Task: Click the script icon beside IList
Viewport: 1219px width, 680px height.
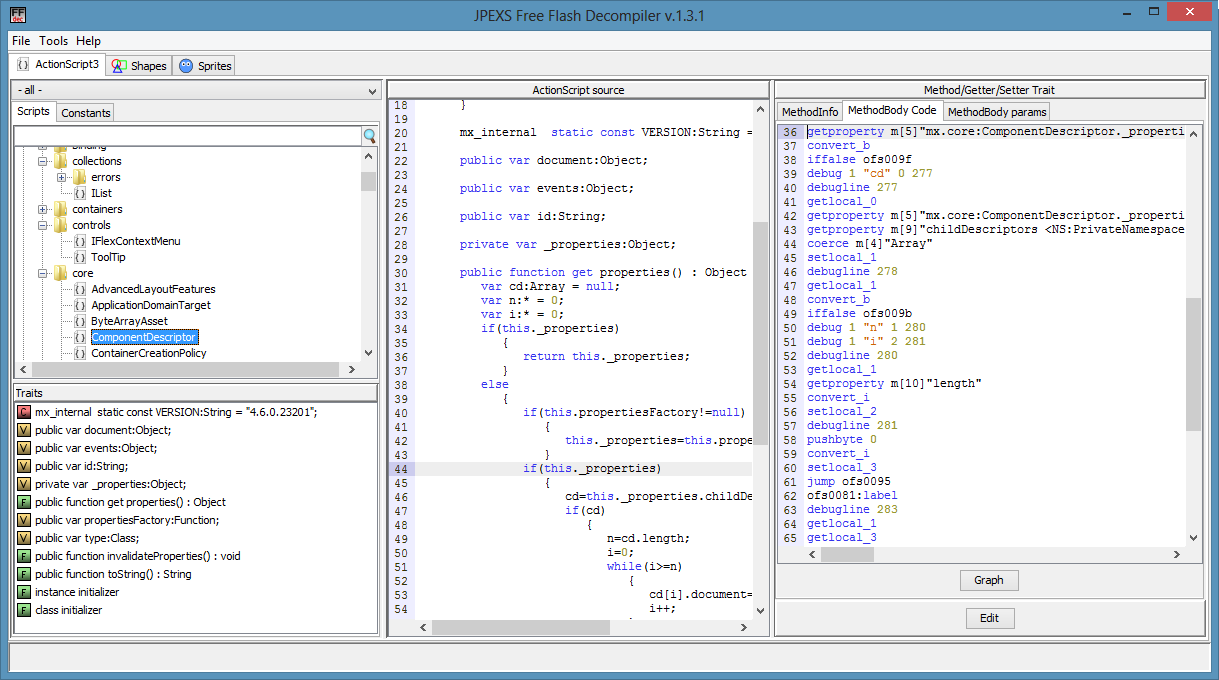Action: [x=80, y=193]
